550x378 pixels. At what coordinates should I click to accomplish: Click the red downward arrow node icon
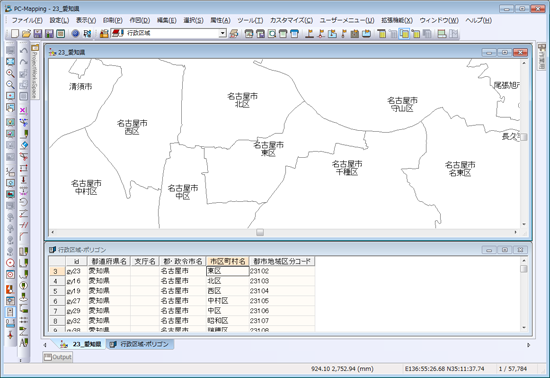(x=24, y=180)
